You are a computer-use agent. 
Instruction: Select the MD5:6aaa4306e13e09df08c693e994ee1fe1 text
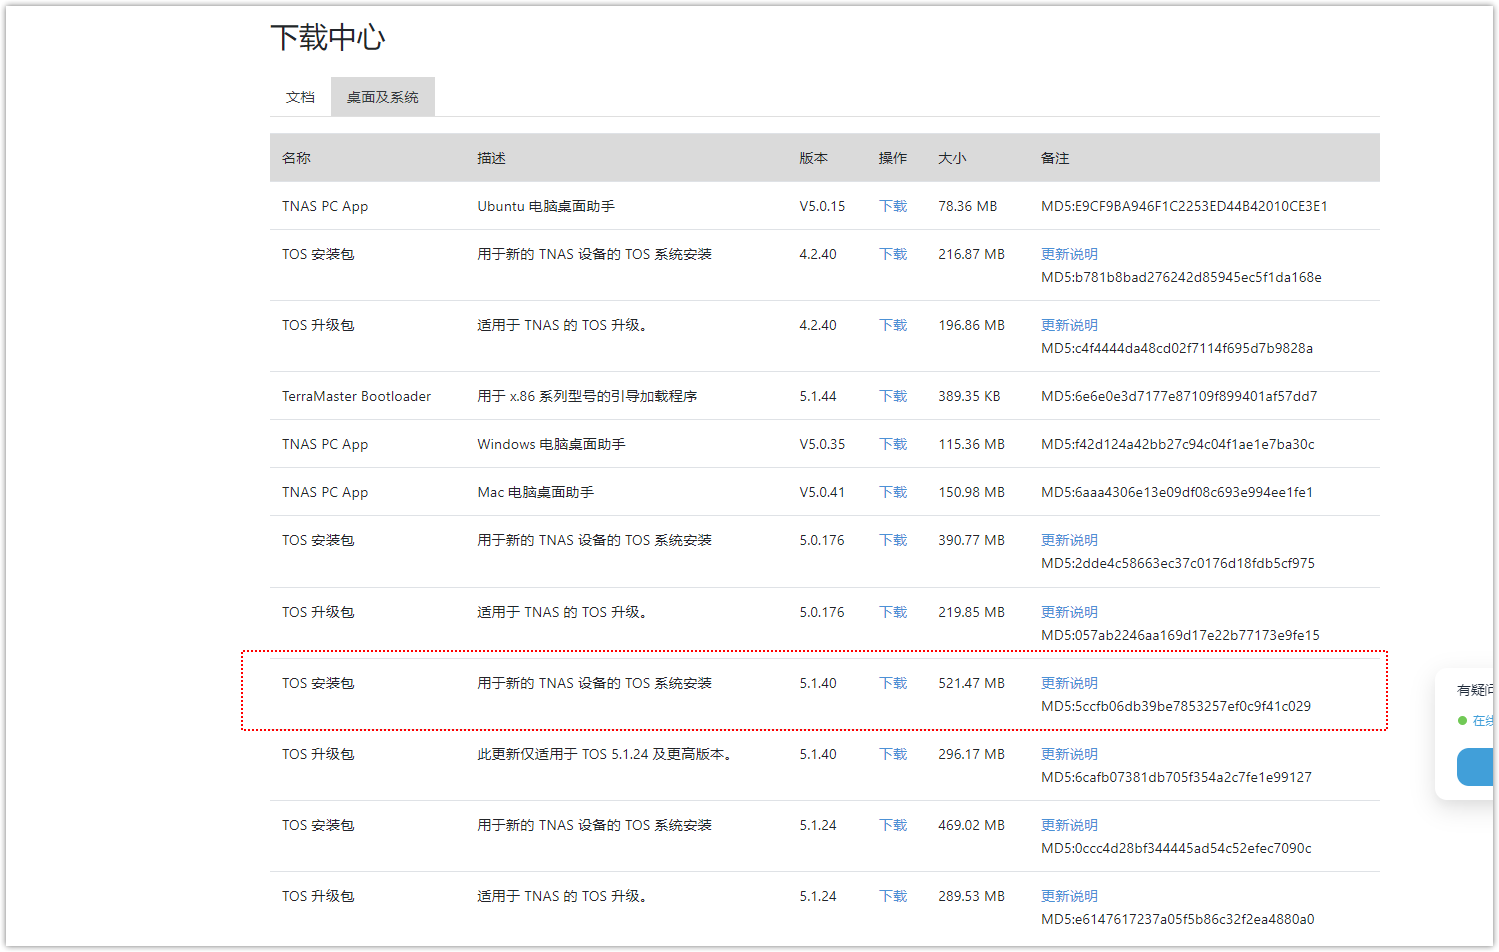click(x=1177, y=492)
